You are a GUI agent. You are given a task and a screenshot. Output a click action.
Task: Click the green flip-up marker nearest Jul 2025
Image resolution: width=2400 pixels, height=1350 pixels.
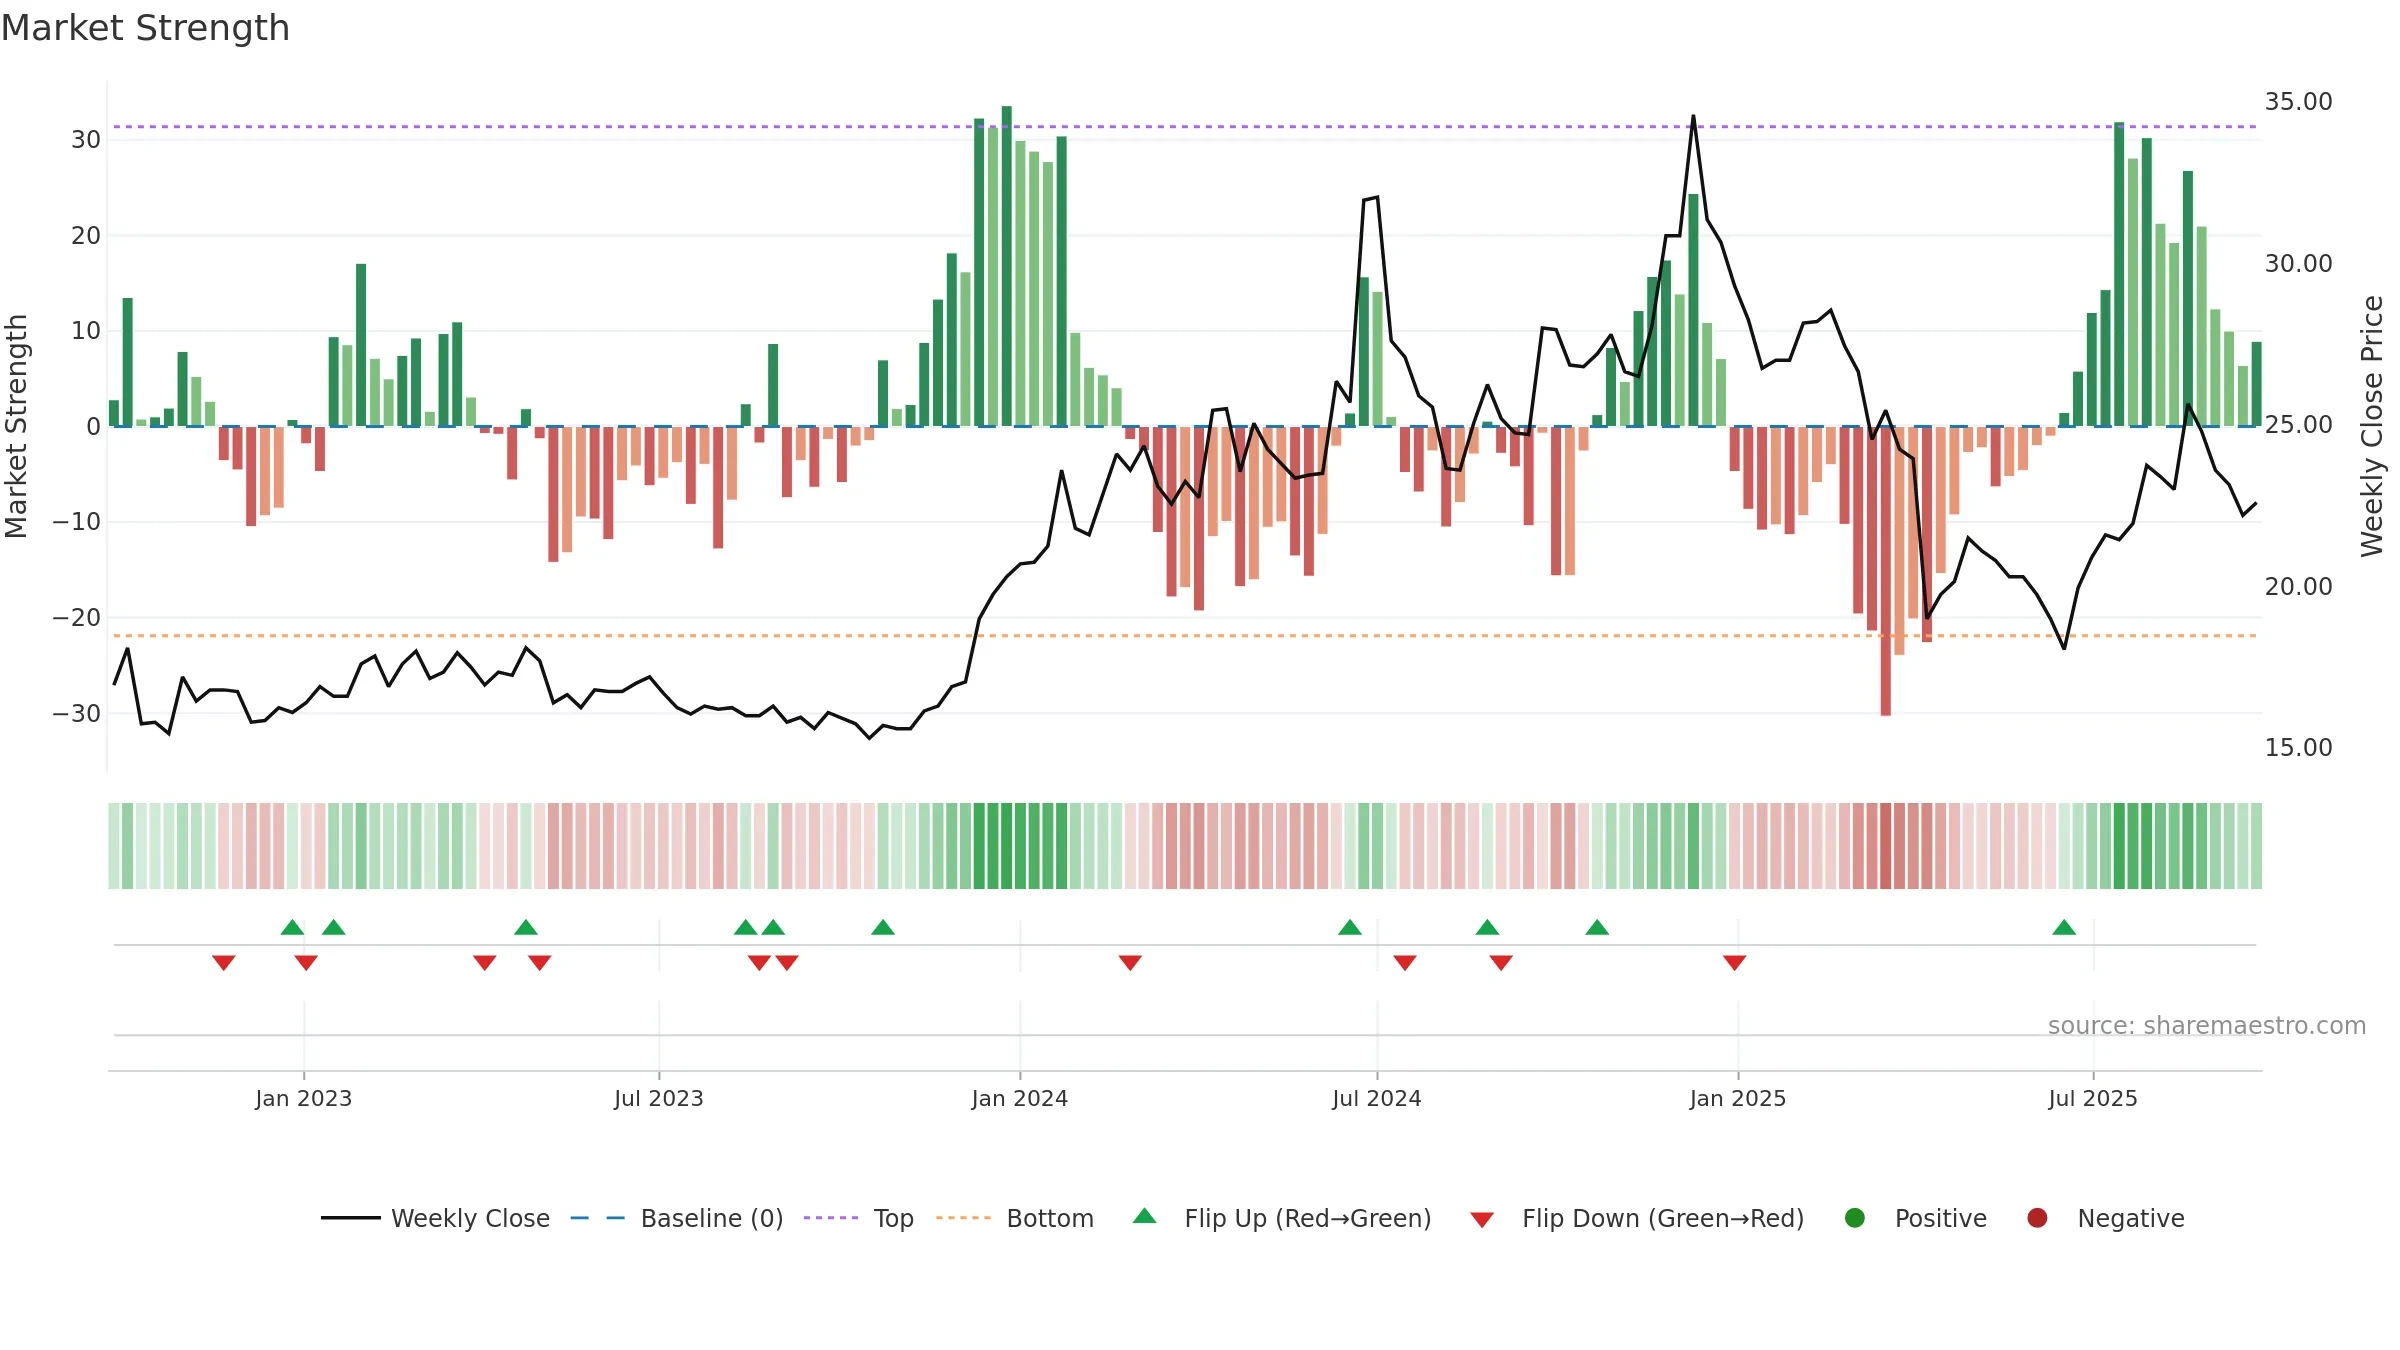coord(2064,927)
